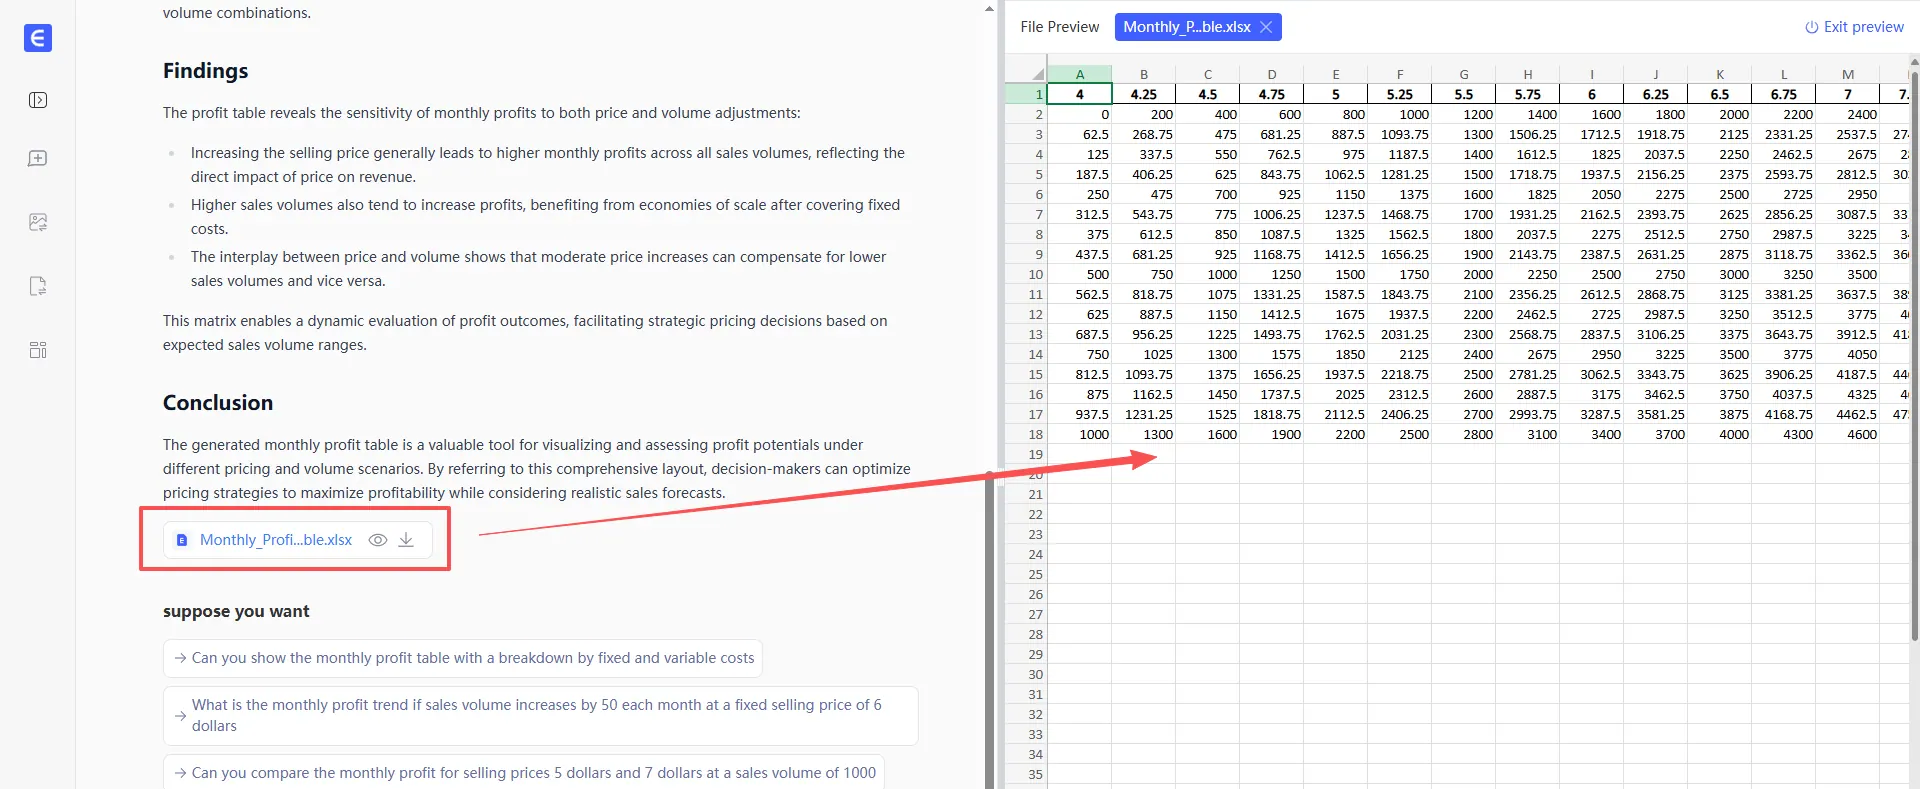Open the templates grid icon in the sidebar

38,350
